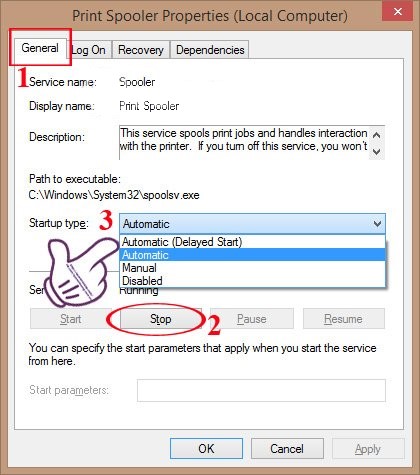Click the Apply button
Image resolution: width=420 pixels, height=475 pixels.
pos(368,449)
